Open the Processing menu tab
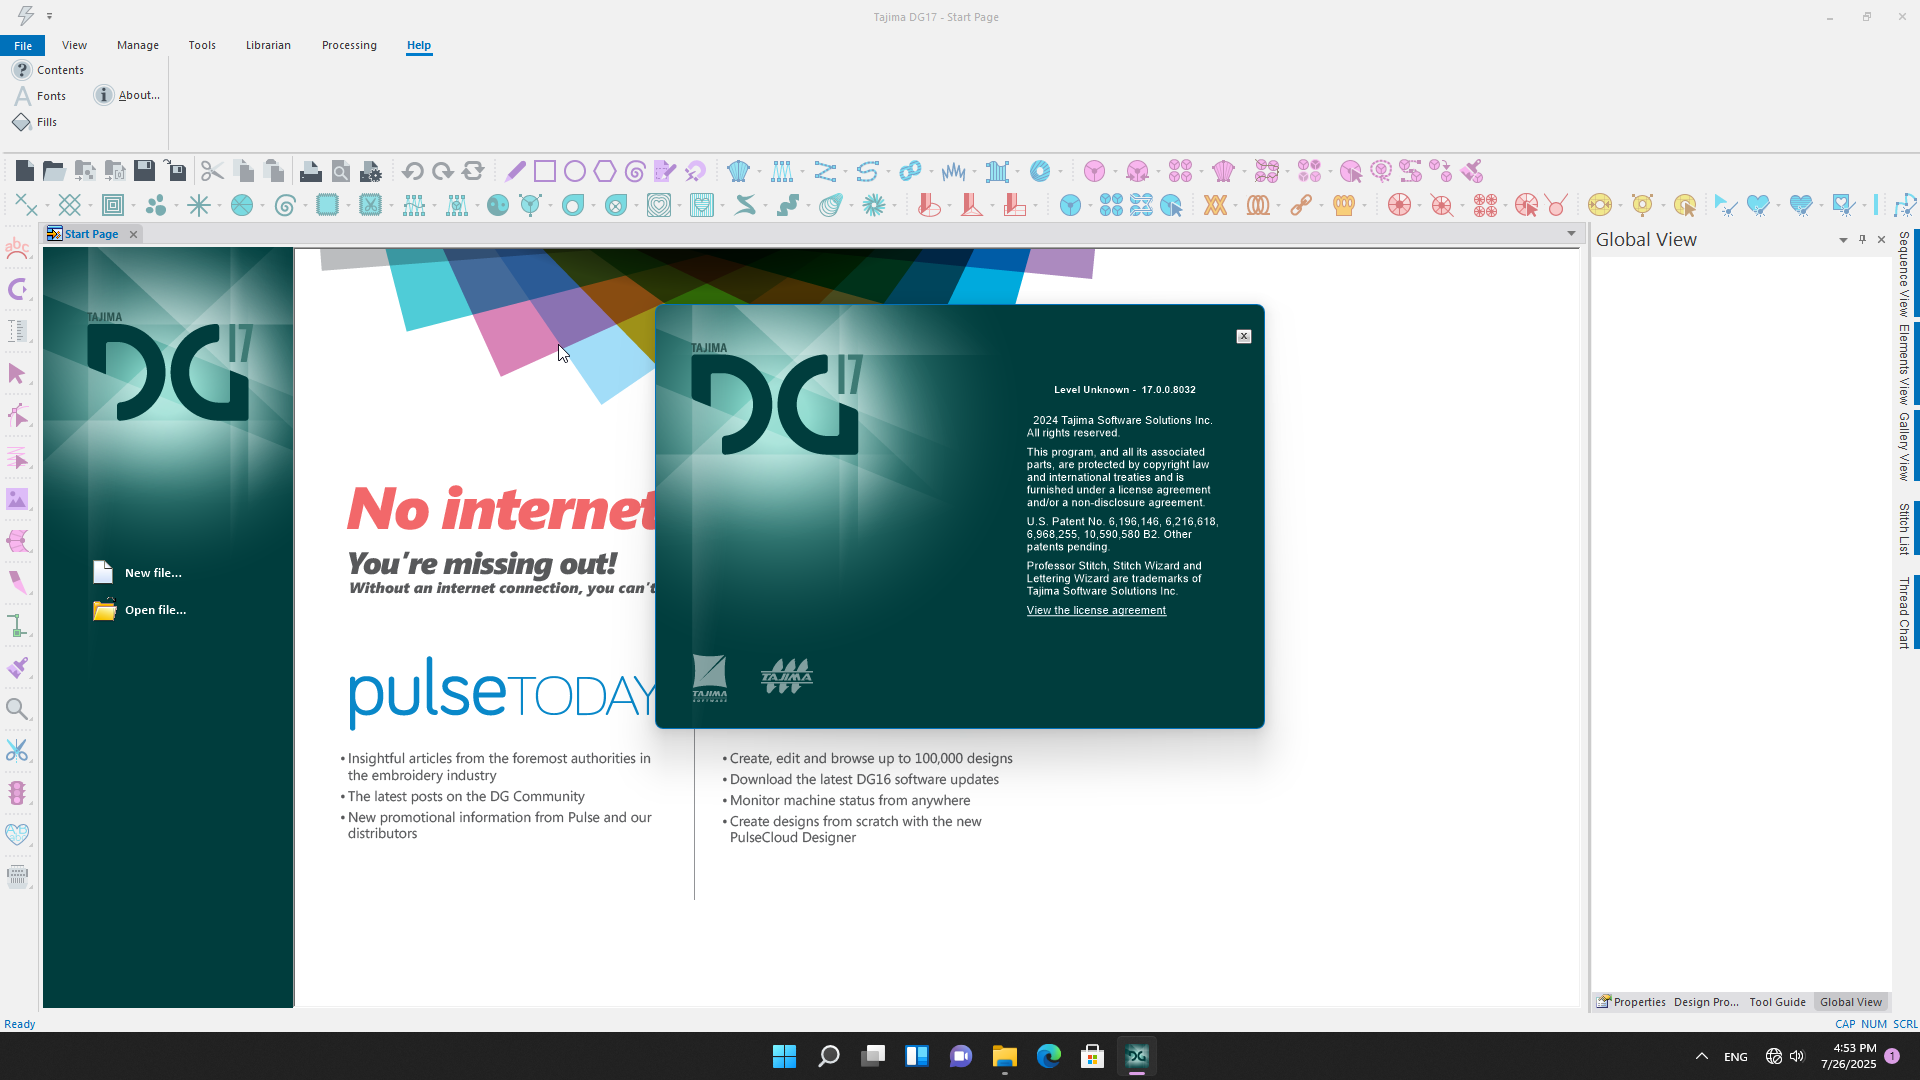This screenshot has width=1920, height=1080. click(349, 45)
